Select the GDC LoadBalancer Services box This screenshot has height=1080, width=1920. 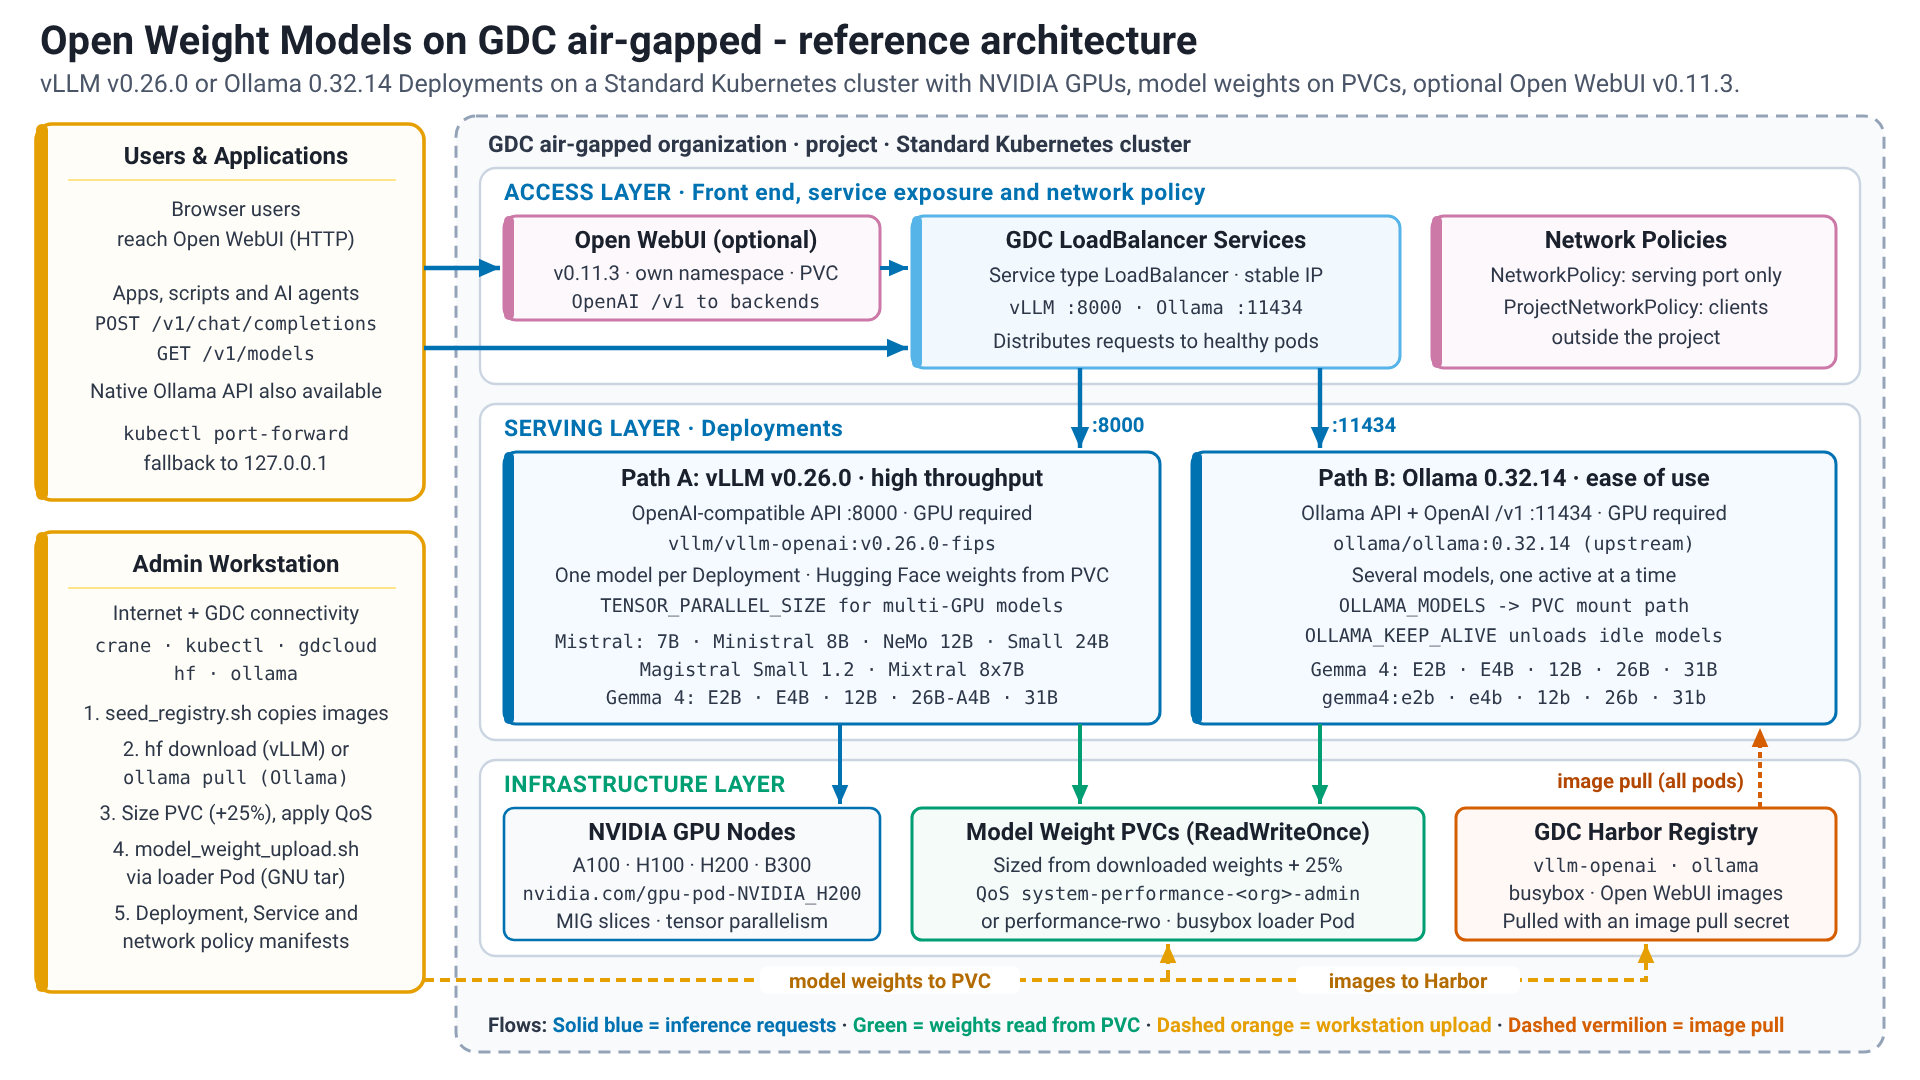click(x=1156, y=292)
